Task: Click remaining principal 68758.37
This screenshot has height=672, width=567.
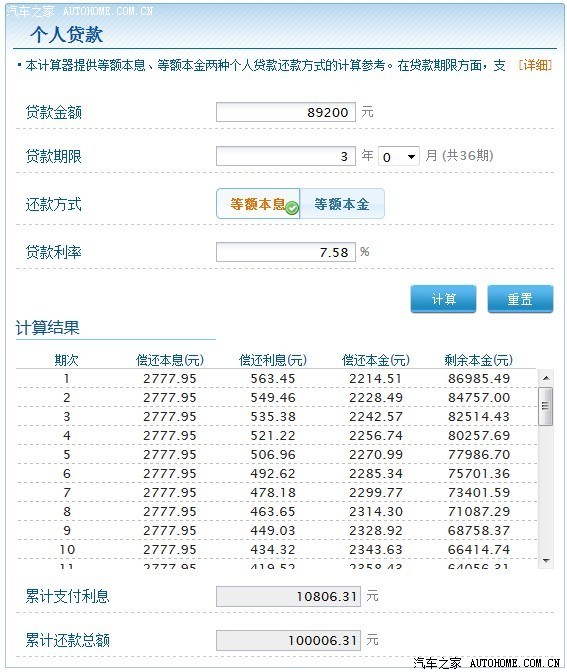Action: tap(479, 531)
